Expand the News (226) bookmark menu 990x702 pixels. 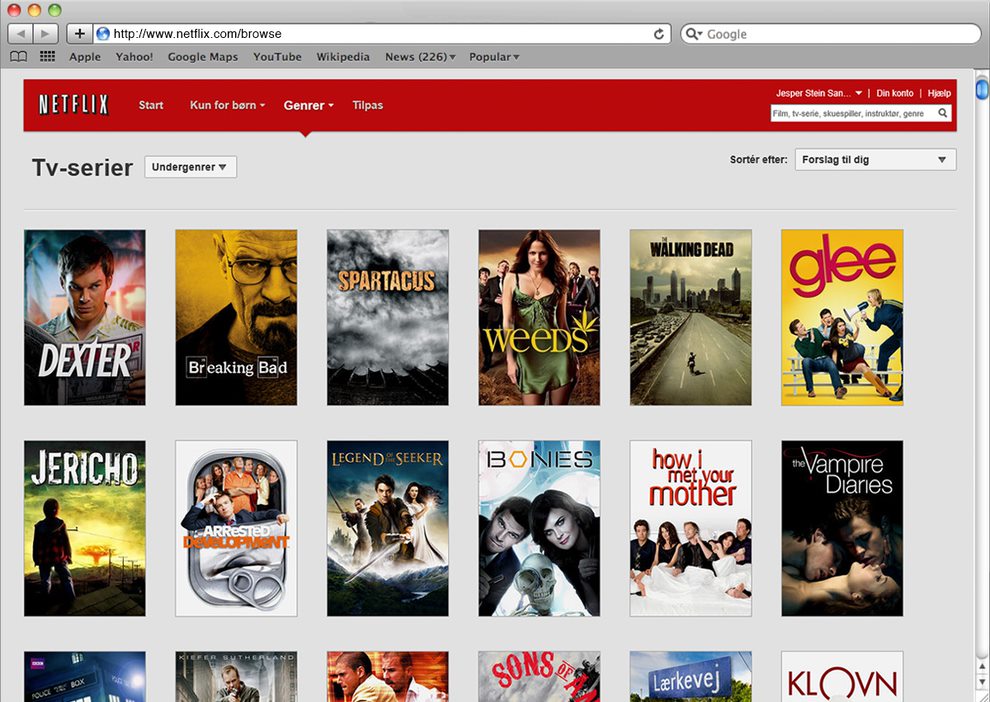pyautogui.click(x=420, y=57)
